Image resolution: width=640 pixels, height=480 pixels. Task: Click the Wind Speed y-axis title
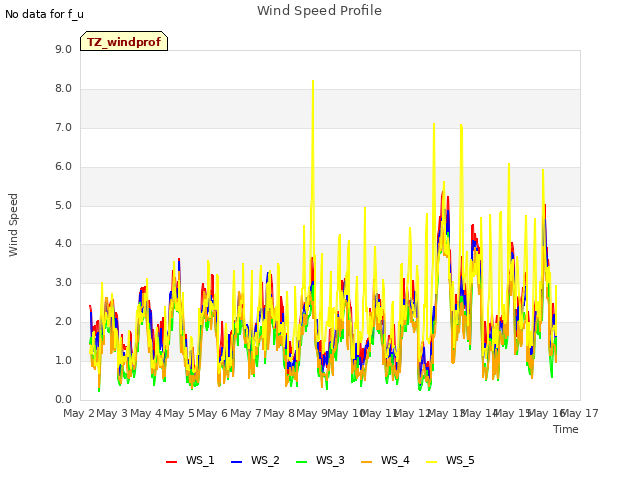coord(13,225)
